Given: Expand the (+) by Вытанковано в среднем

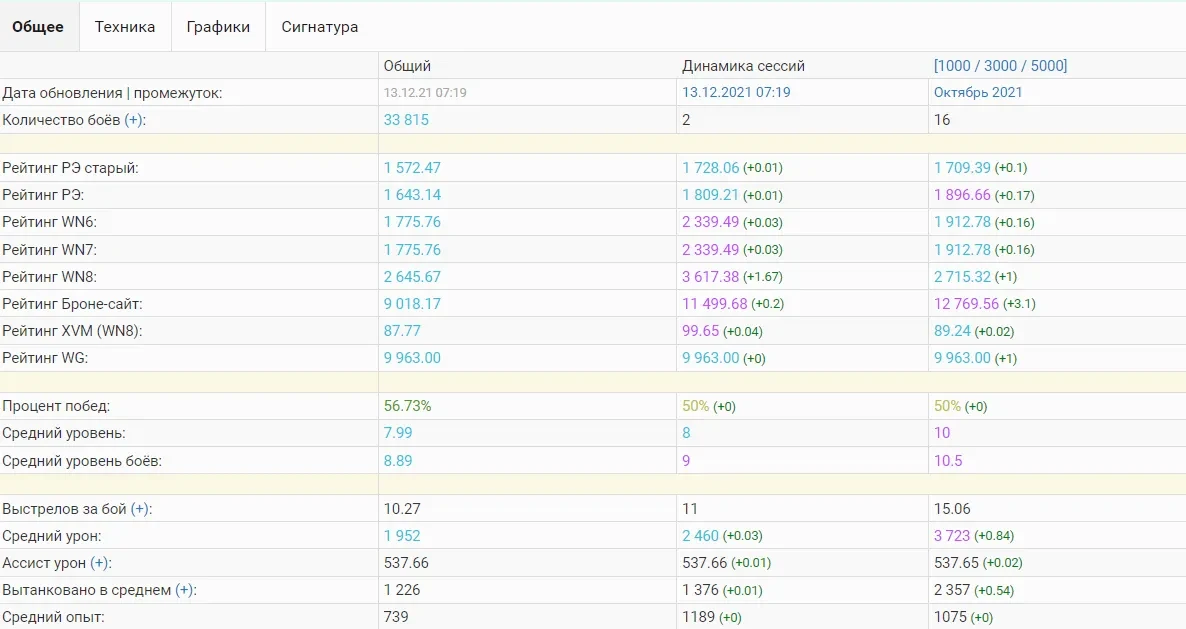Looking at the screenshot, I should point(184,590).
